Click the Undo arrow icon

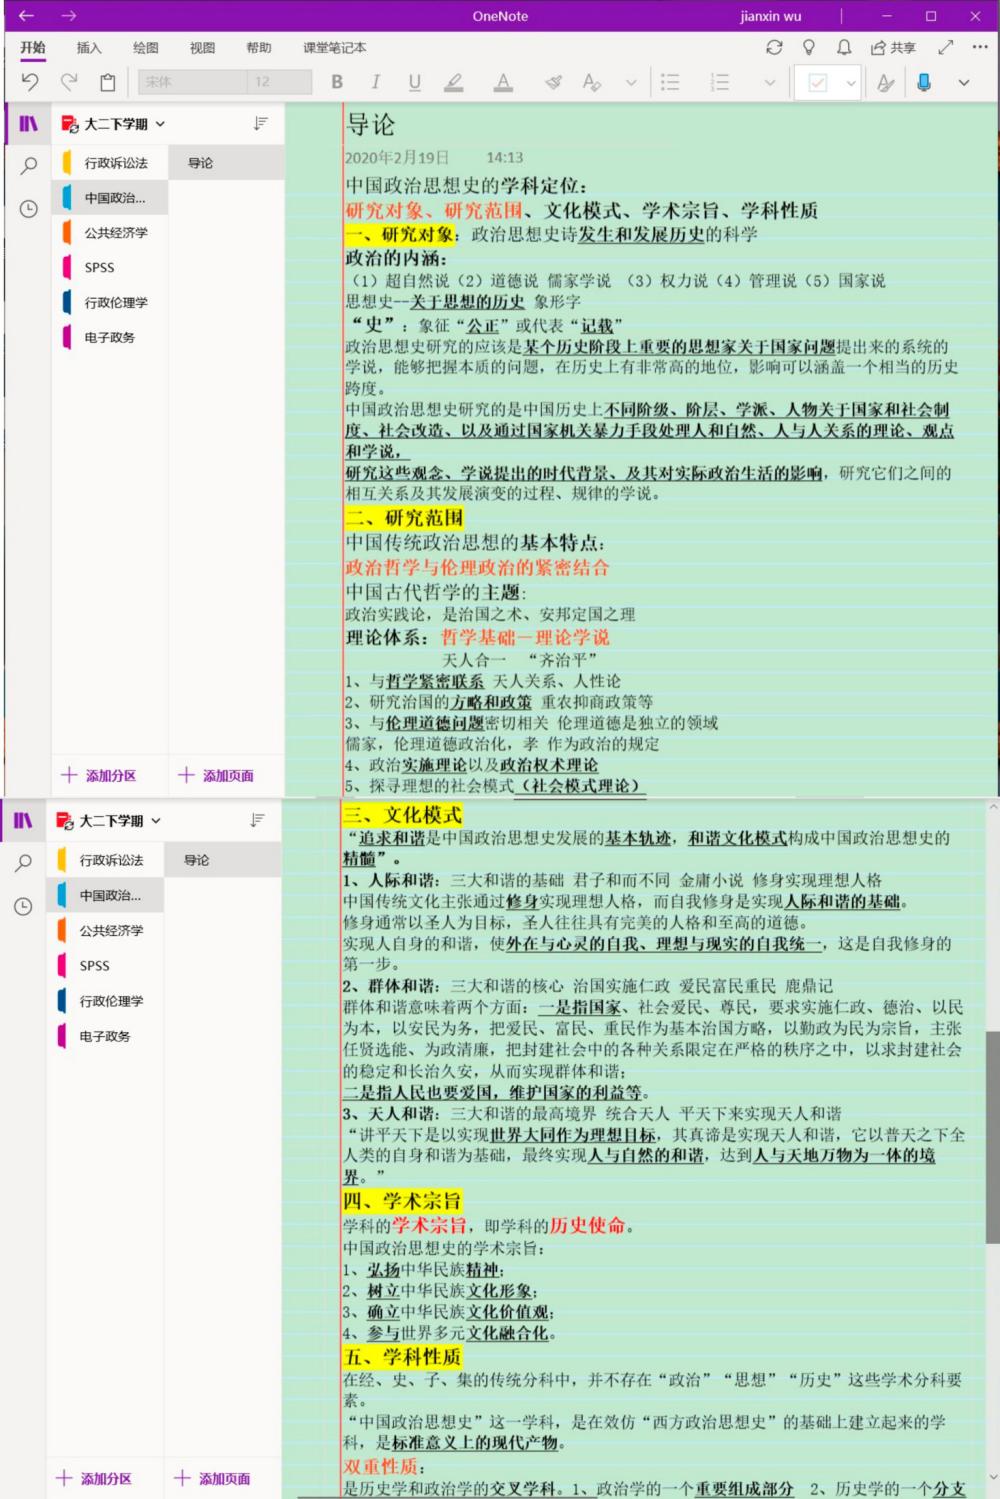[x=30, y=82]
